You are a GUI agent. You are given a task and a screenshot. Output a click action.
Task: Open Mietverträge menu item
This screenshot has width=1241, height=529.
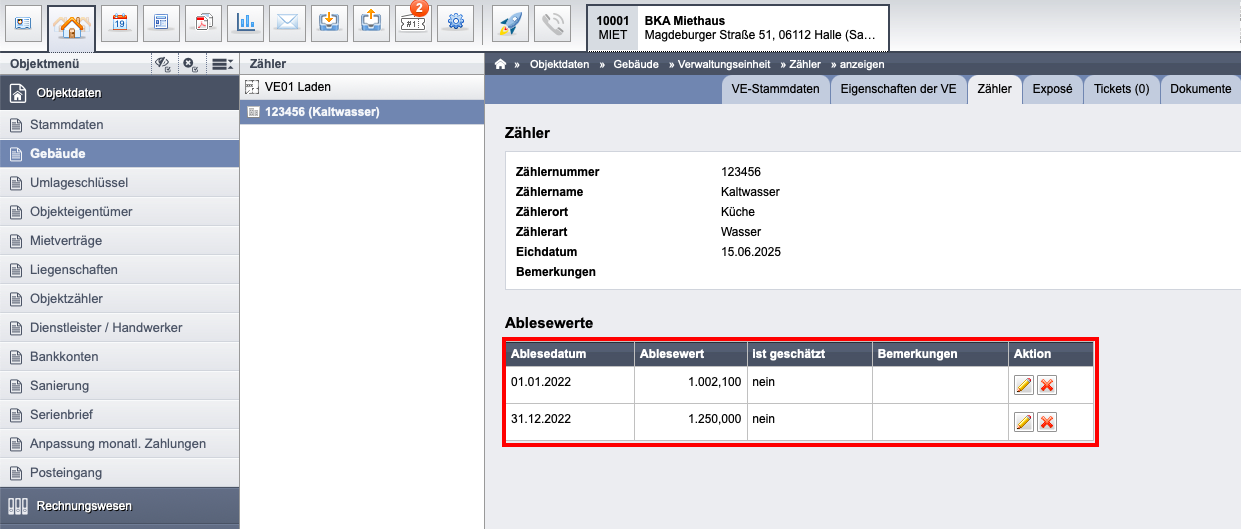(x=120, y=241)
